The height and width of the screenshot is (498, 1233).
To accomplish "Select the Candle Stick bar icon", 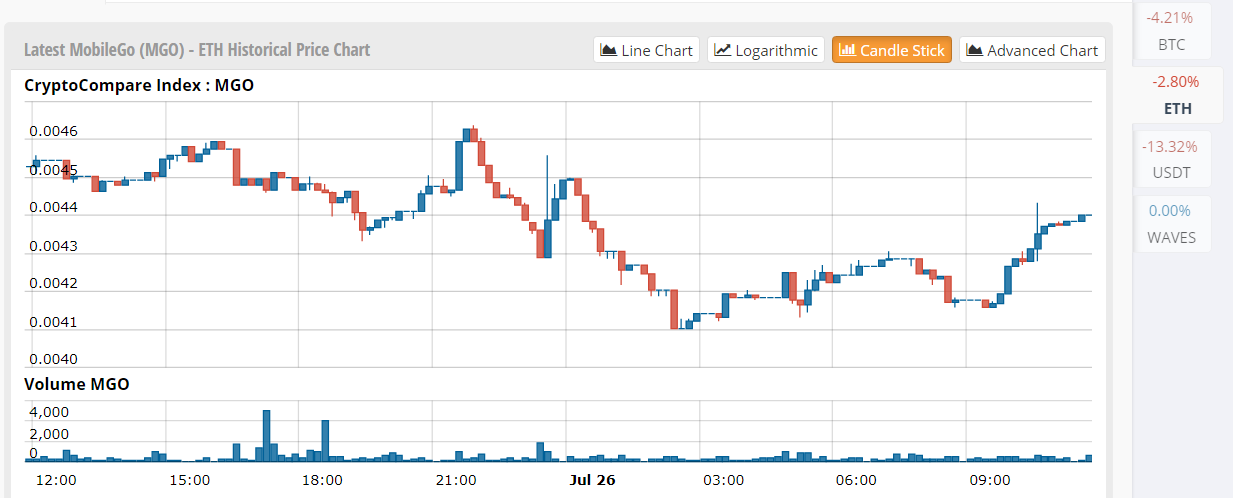I will pyautogui.click(x=846, y=50).
